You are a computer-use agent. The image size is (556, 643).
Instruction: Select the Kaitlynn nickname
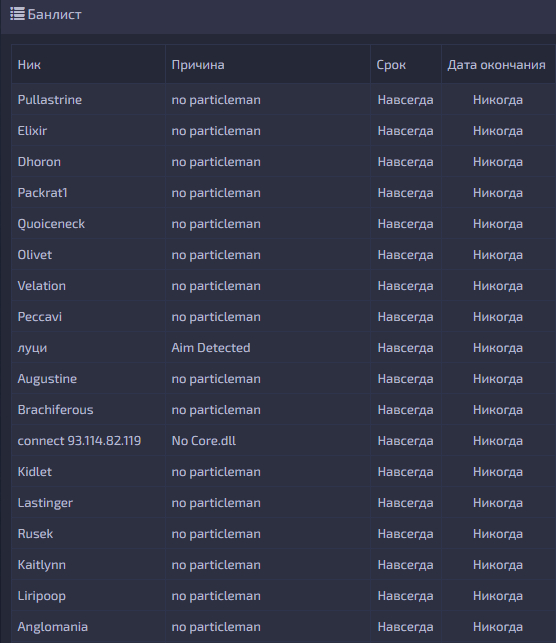(x=42, y=565)
